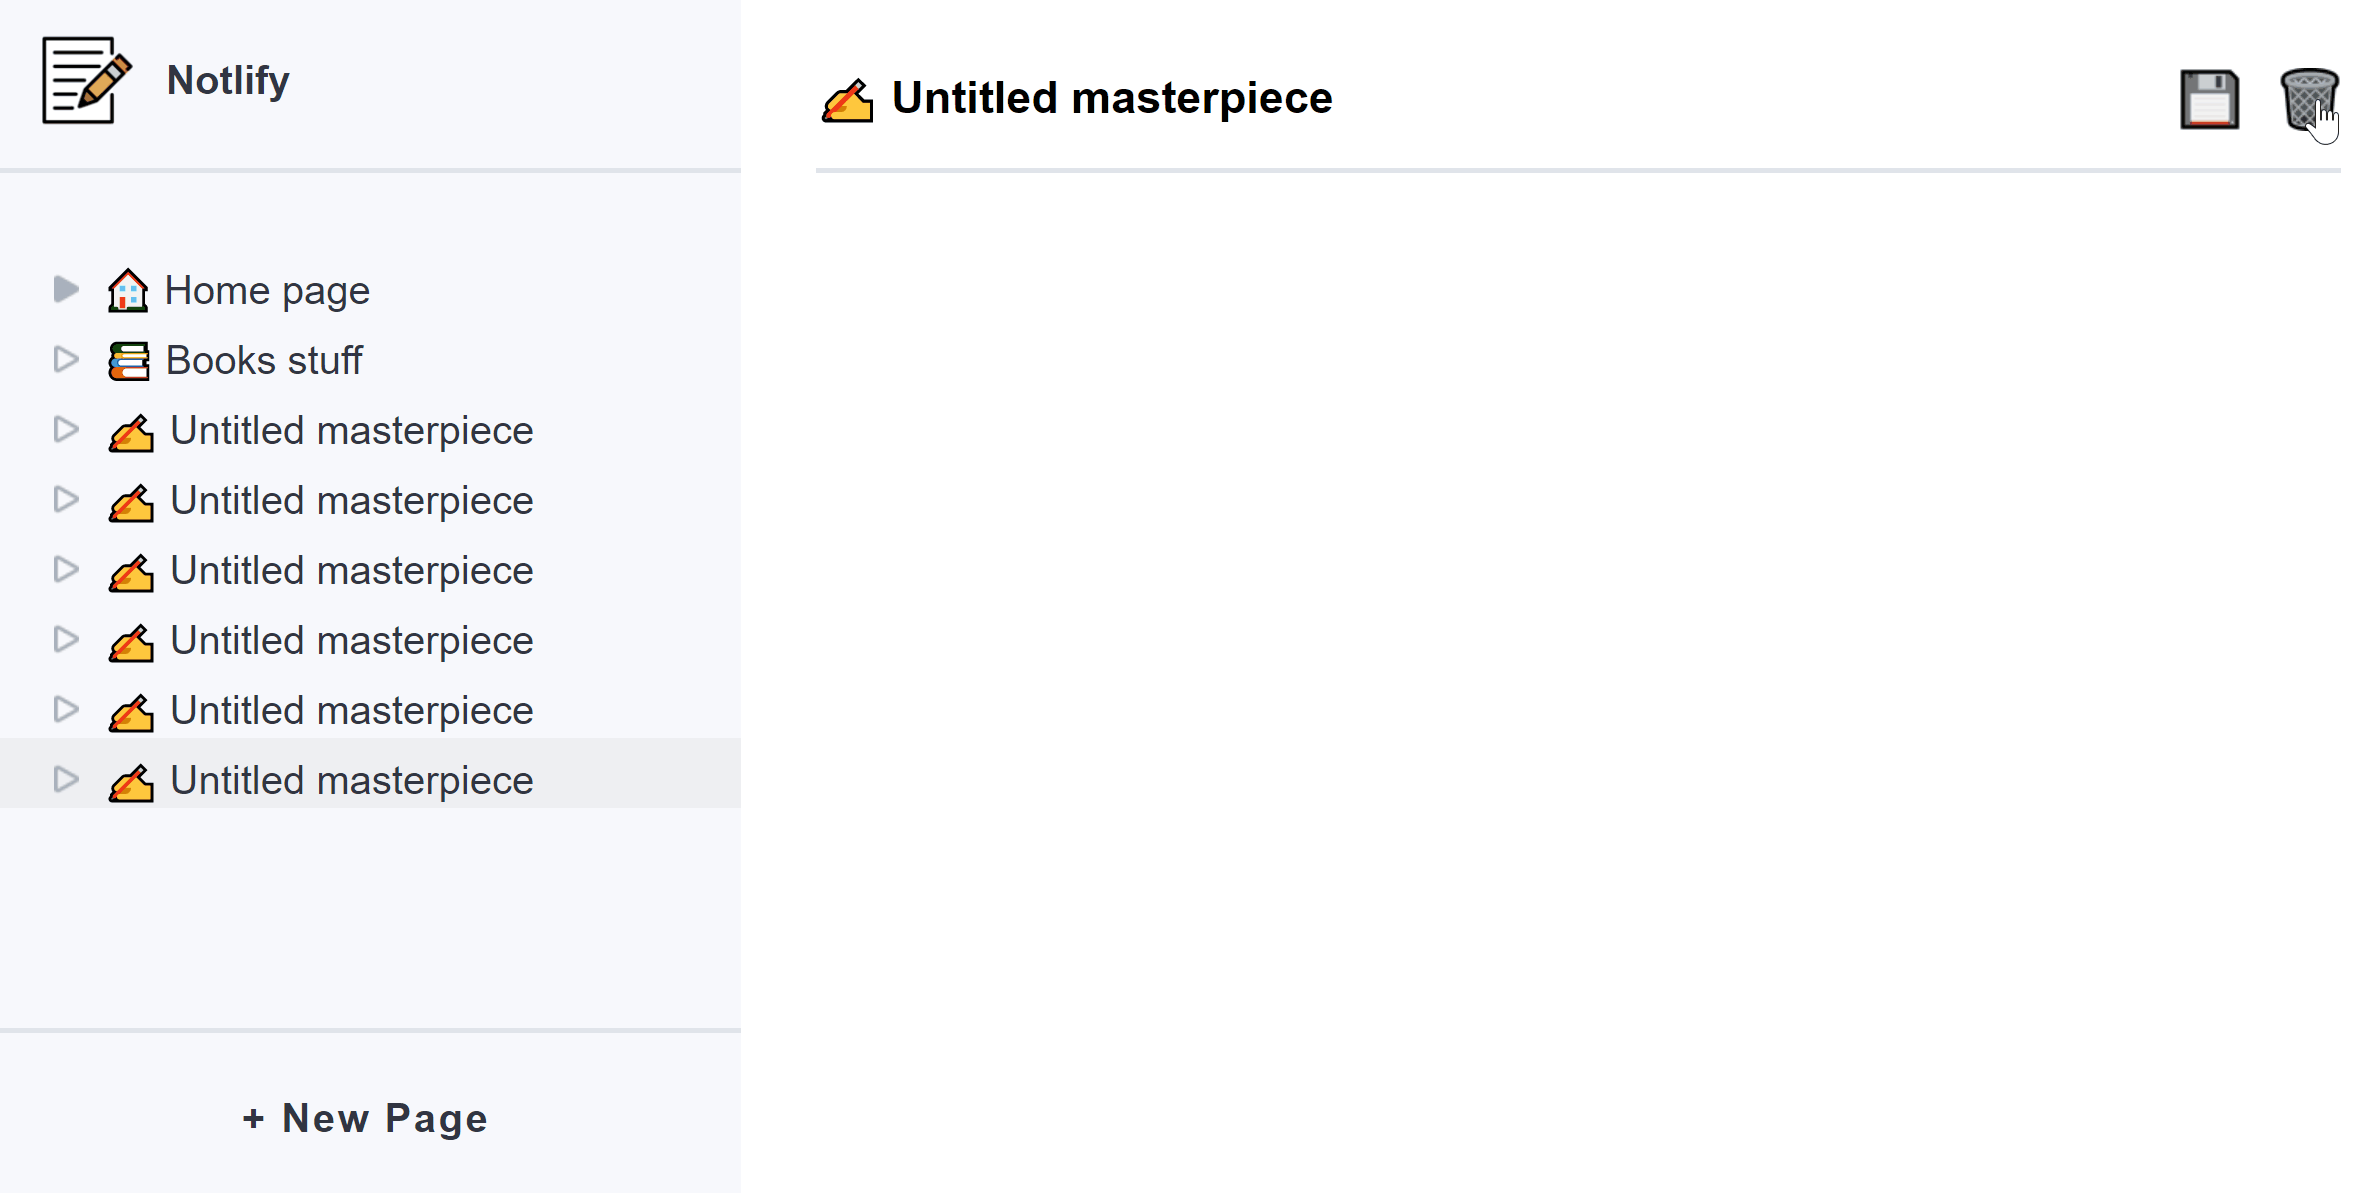Click the pencil icon on Untitled masterpiece header
The image size is (2370, 1193).
[846, 99]
